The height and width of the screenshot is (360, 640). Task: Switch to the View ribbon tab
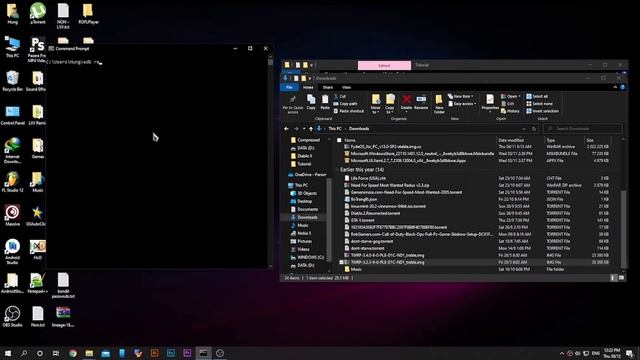coord(347,87)
